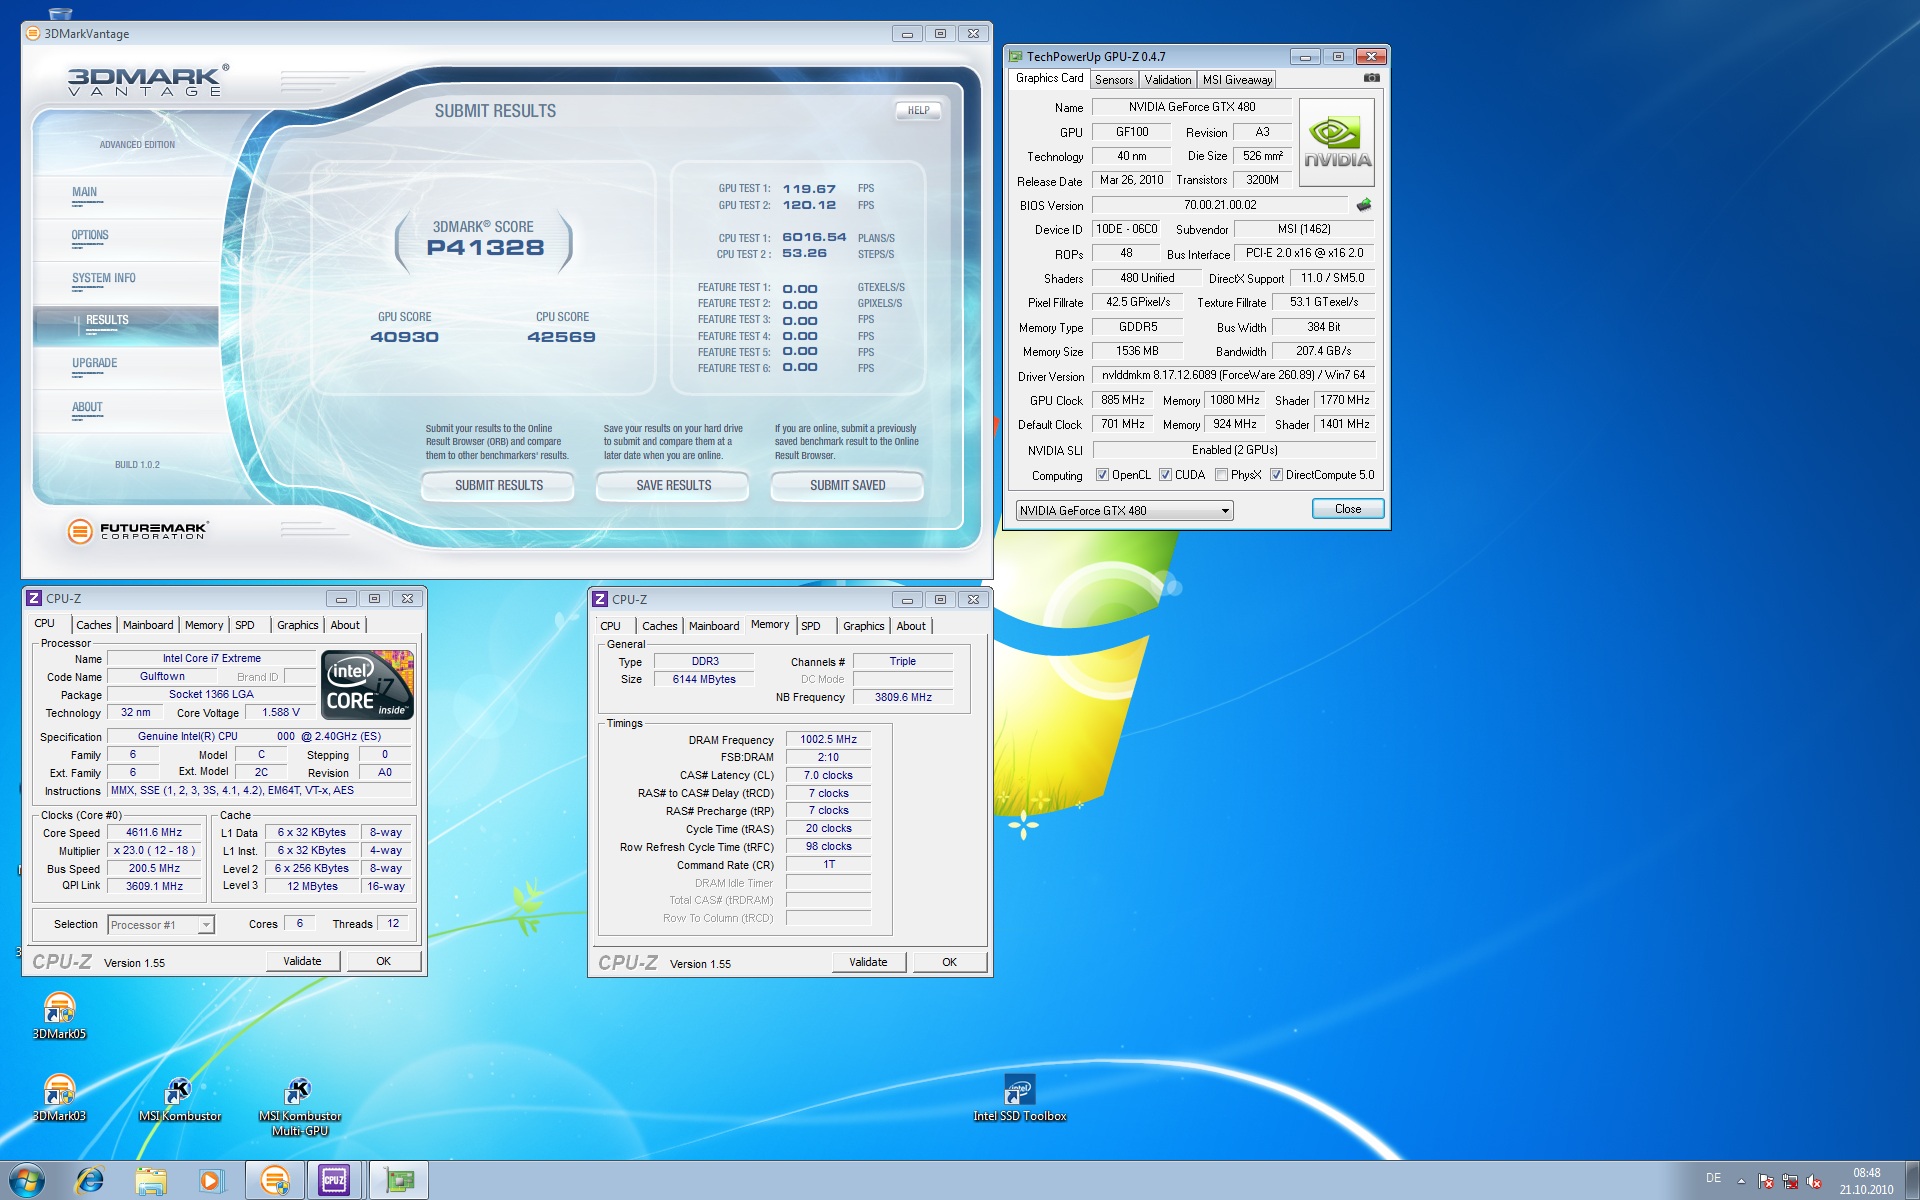This screenshot has width=1920, height=1200.
Task: Switch to 3DMark Vantage taskbar icon
Action: 275,1181
